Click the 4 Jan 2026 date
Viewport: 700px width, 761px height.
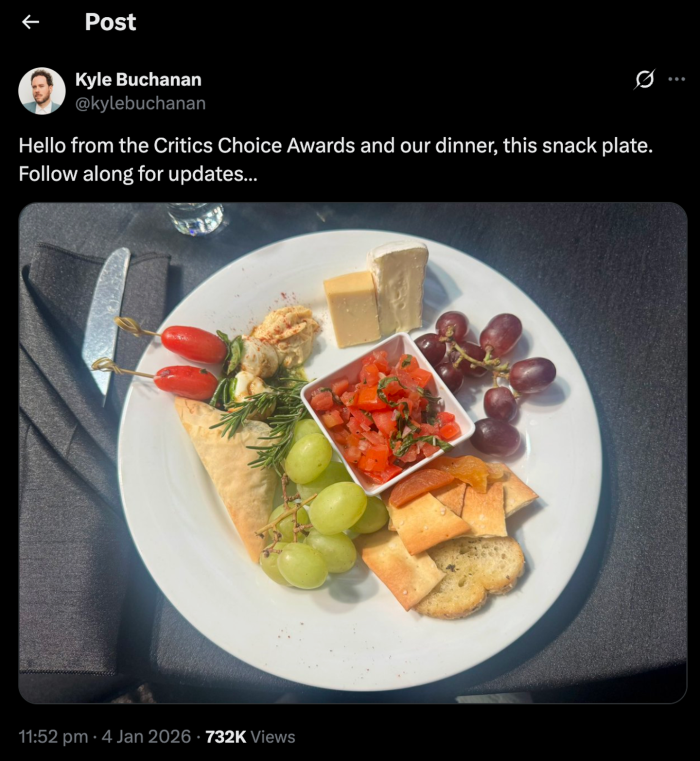click(146, 736)
